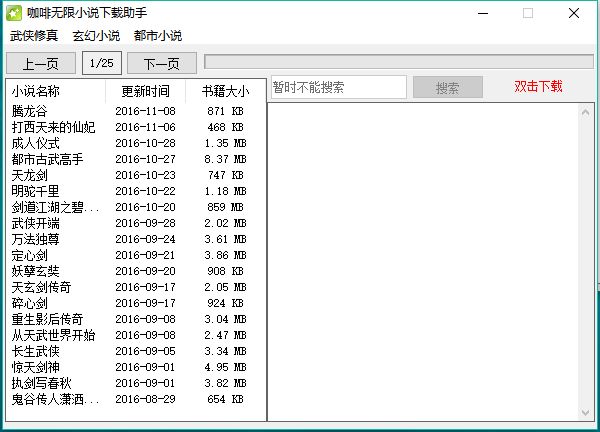Select the novel 定心剑
Image resolution: width=600 pixels, height=432 pixels.
tap(29, 255)
